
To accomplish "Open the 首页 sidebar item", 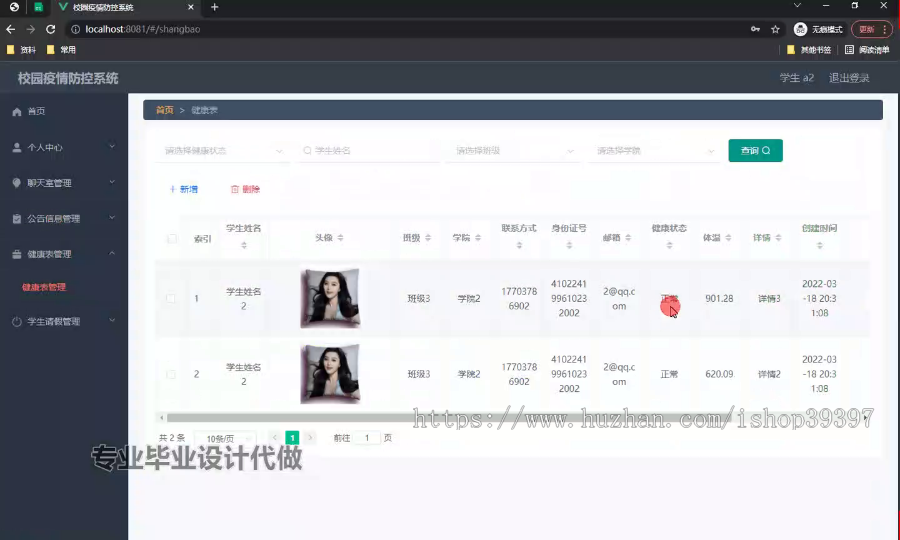I will tap(63, 111).
